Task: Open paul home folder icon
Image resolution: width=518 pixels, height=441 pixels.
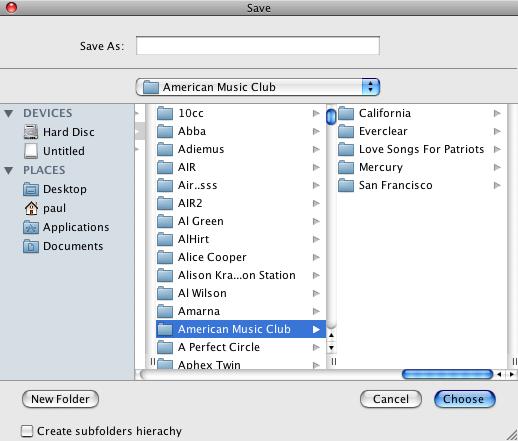Action: pyautogui.click(x=31, y=208)
